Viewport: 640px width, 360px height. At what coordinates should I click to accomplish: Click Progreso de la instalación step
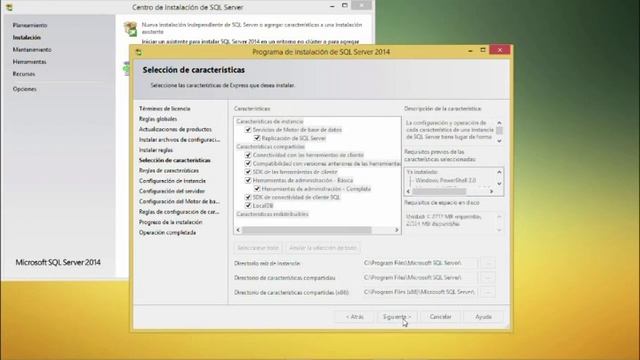pyautogui.click(x=171, y=222)
